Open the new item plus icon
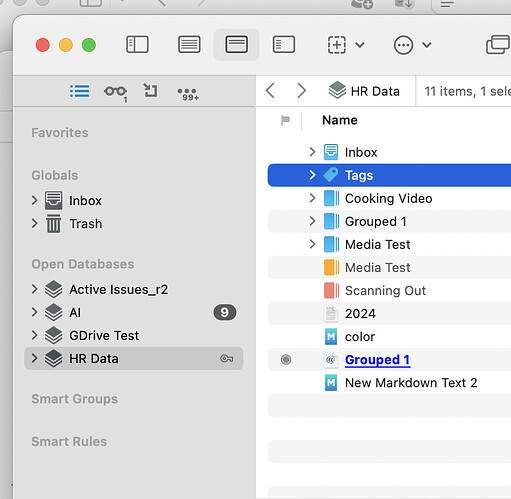Image resolution: width=511 pixels, height=499 pixels. coord(337,45)
